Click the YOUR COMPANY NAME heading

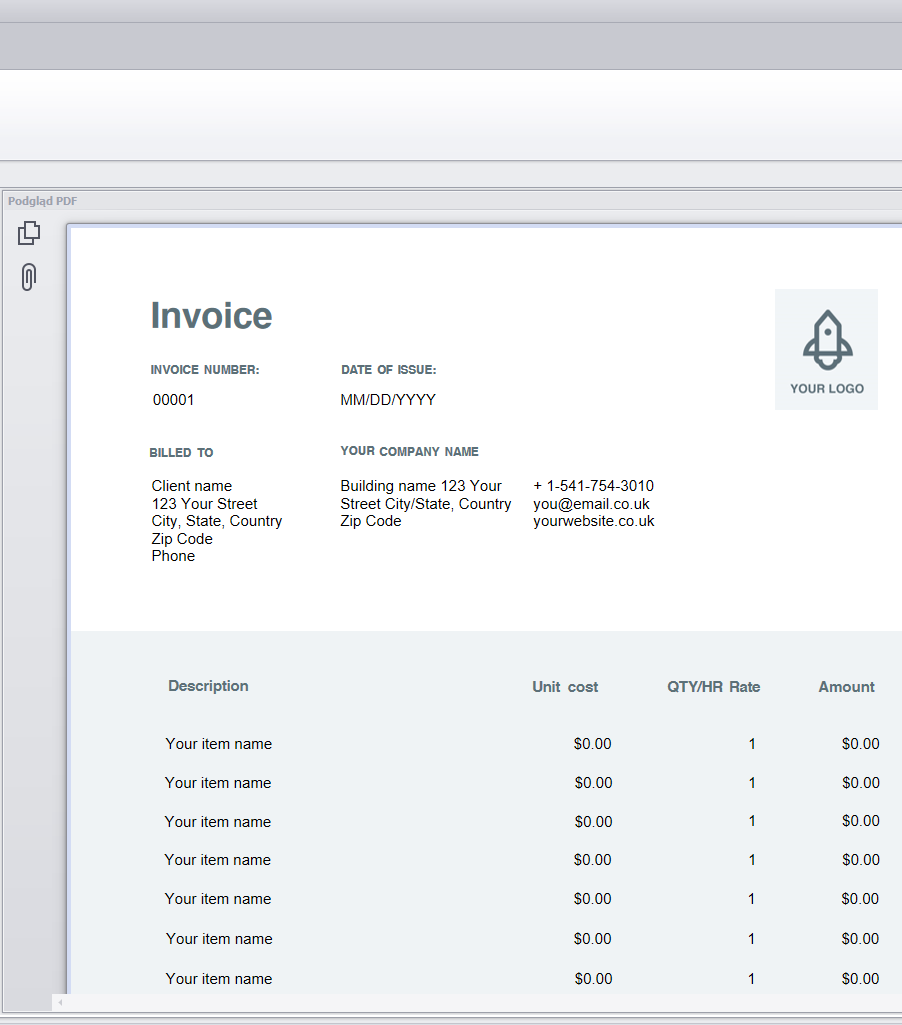pyautogui.click(x=409, y=452)
